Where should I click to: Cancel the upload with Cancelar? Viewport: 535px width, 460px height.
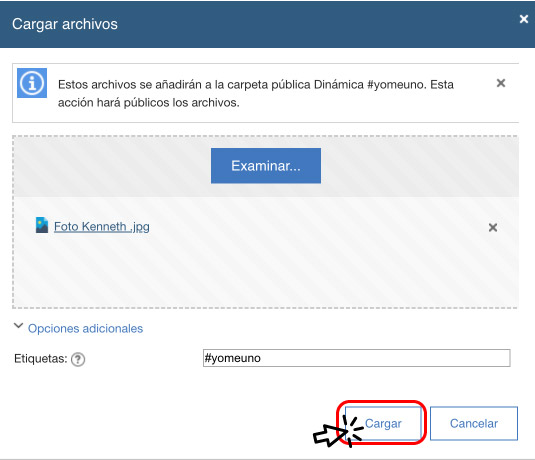[474, 423]
